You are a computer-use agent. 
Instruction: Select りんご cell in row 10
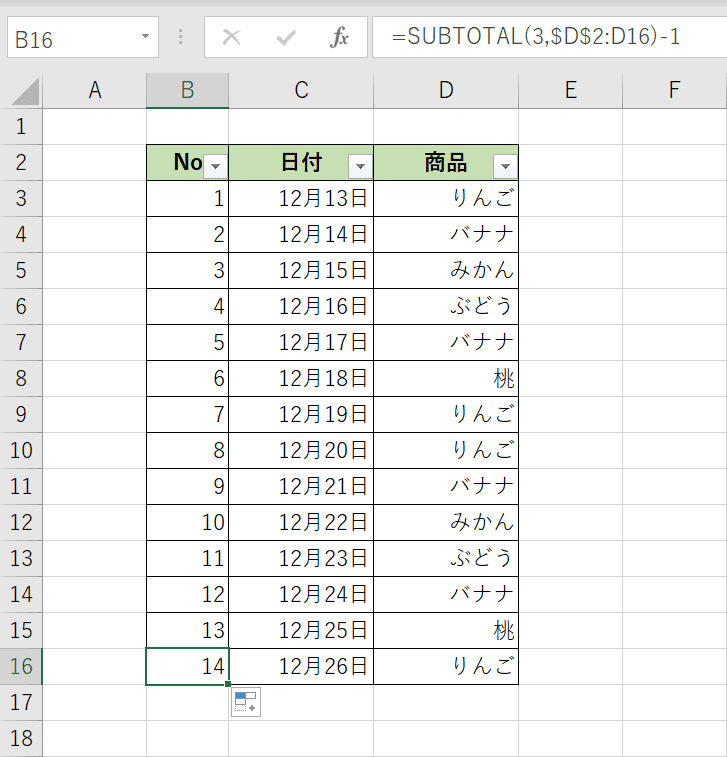pos(446,450)
